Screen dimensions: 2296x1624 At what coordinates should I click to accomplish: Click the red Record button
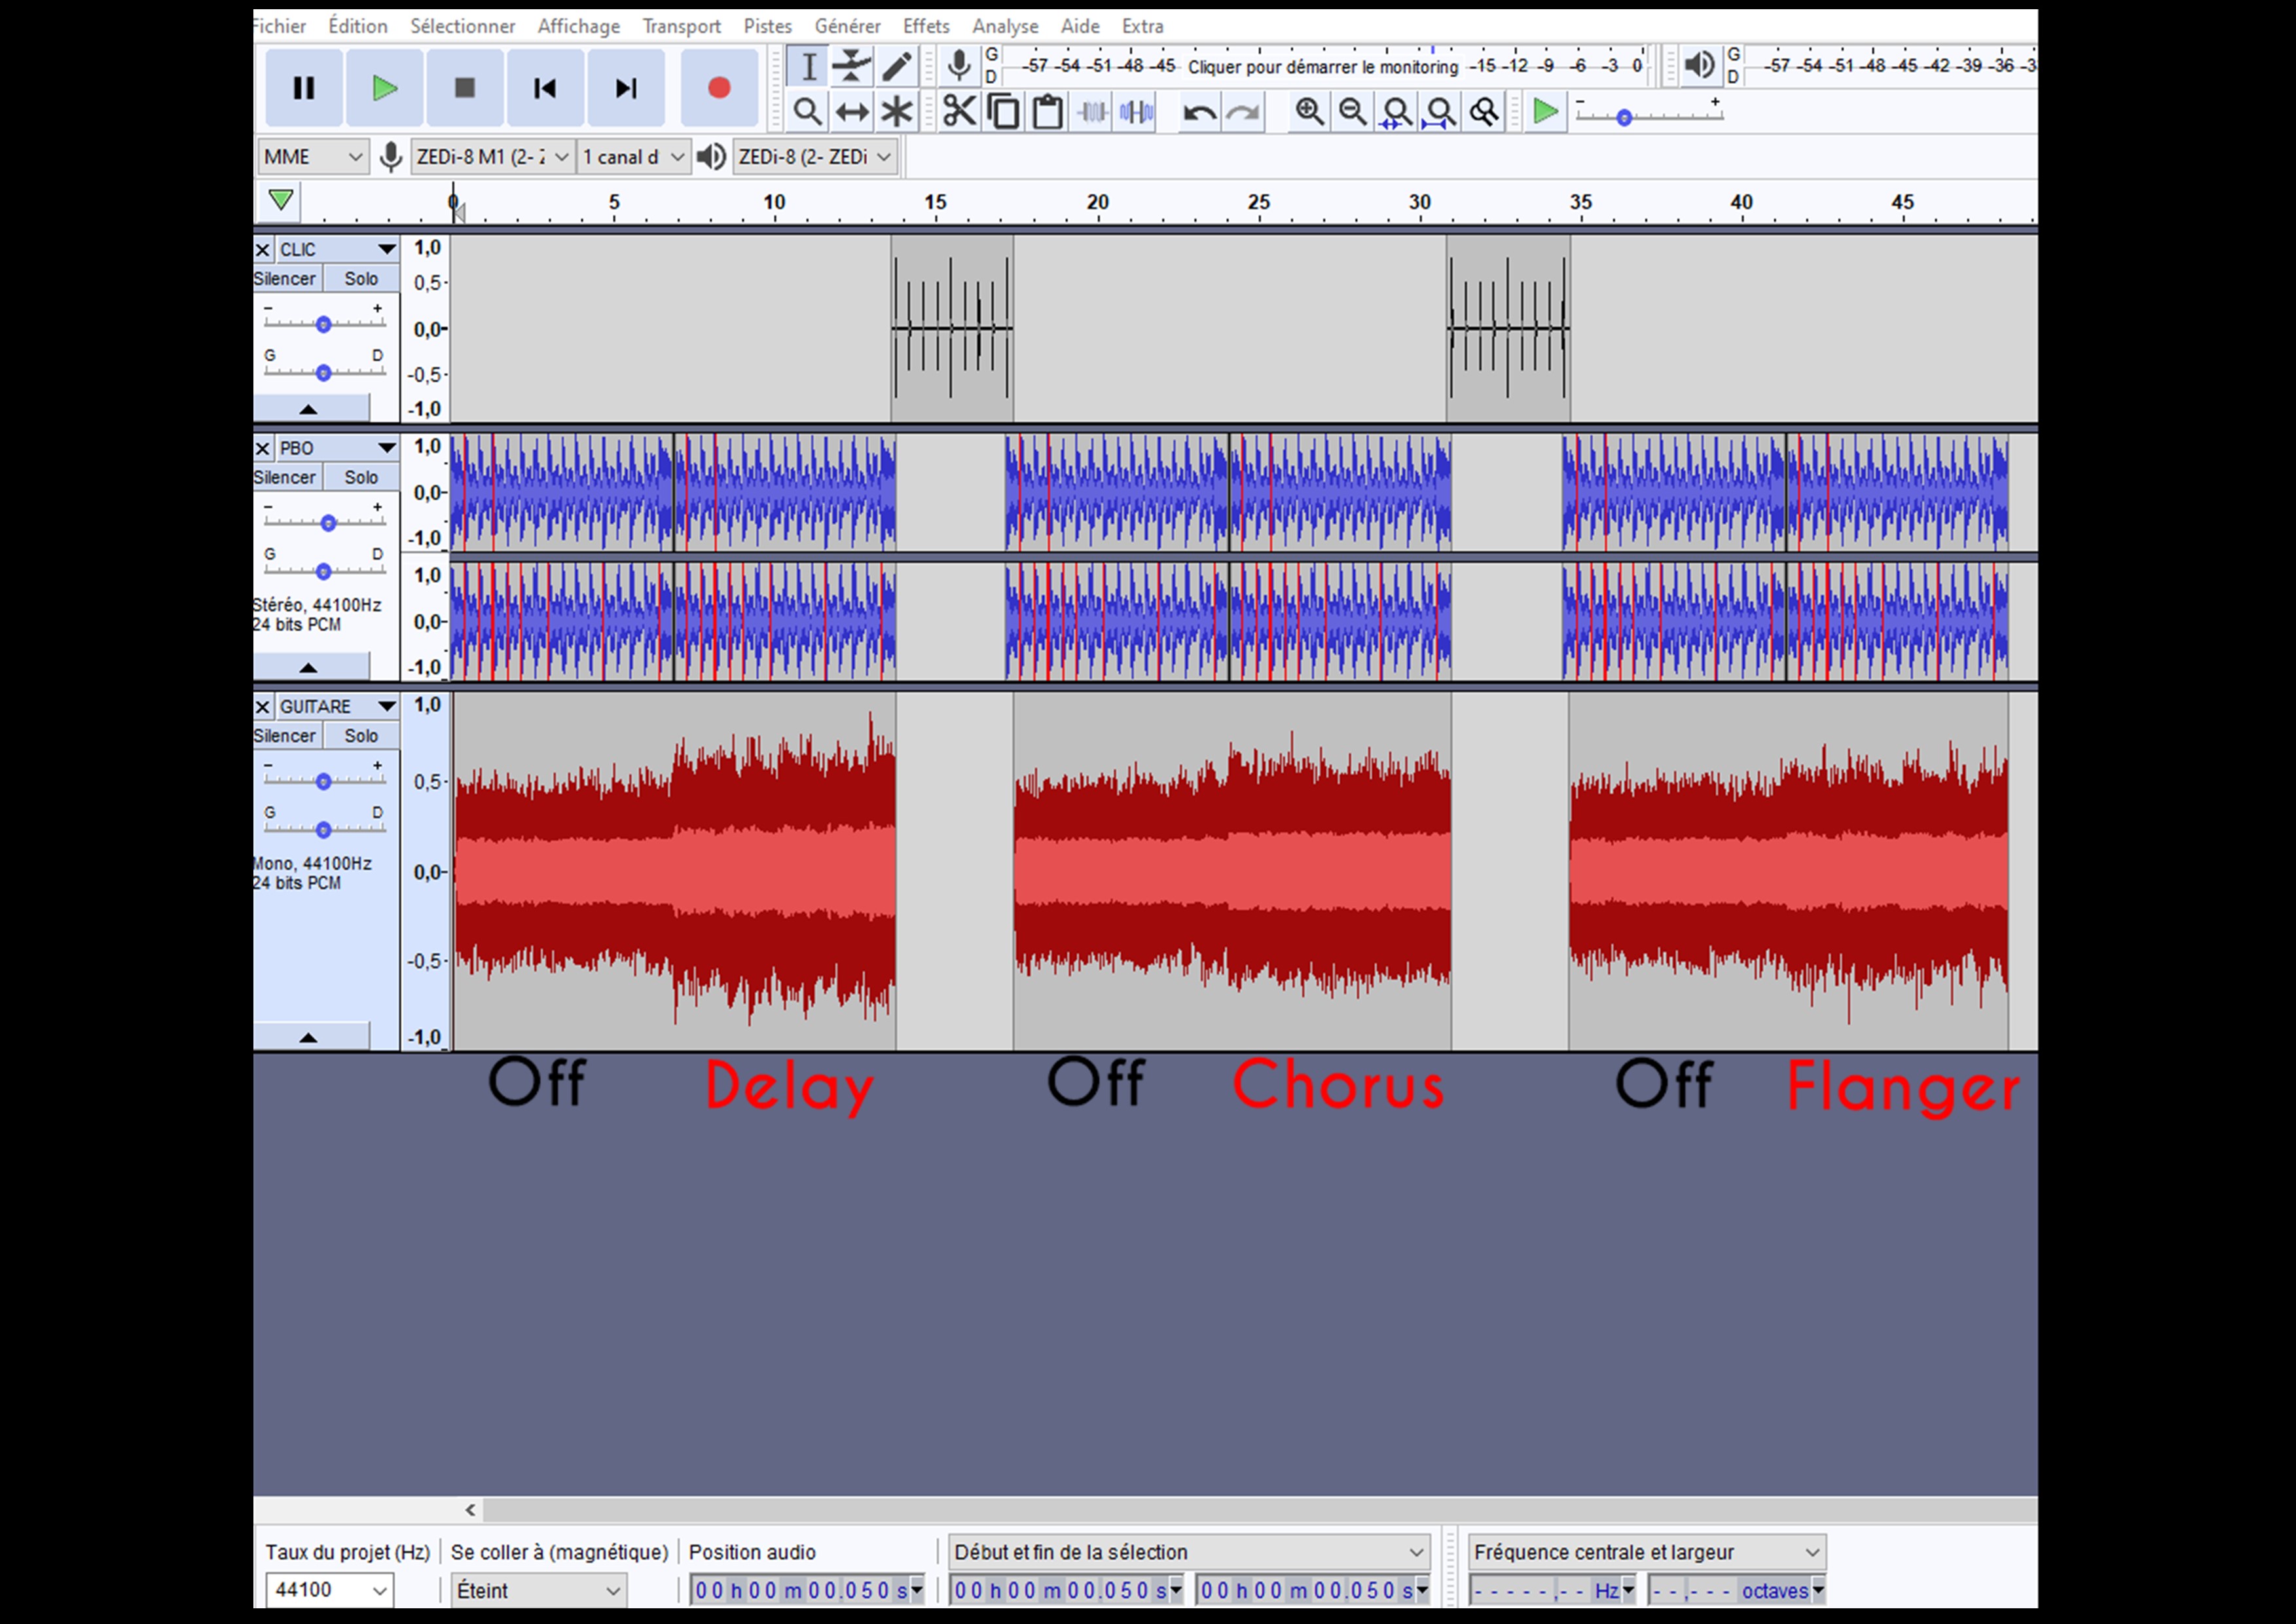(x=718, y=88)
